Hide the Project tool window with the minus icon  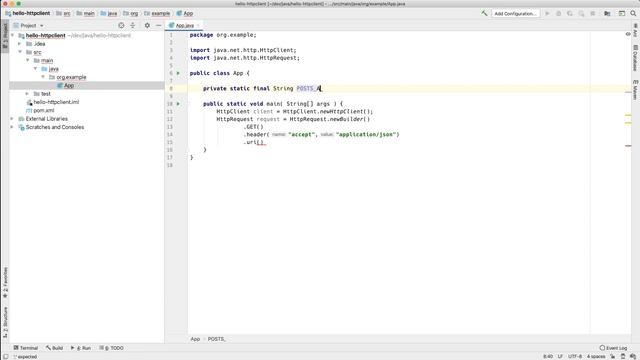click(x=158, y=25)
